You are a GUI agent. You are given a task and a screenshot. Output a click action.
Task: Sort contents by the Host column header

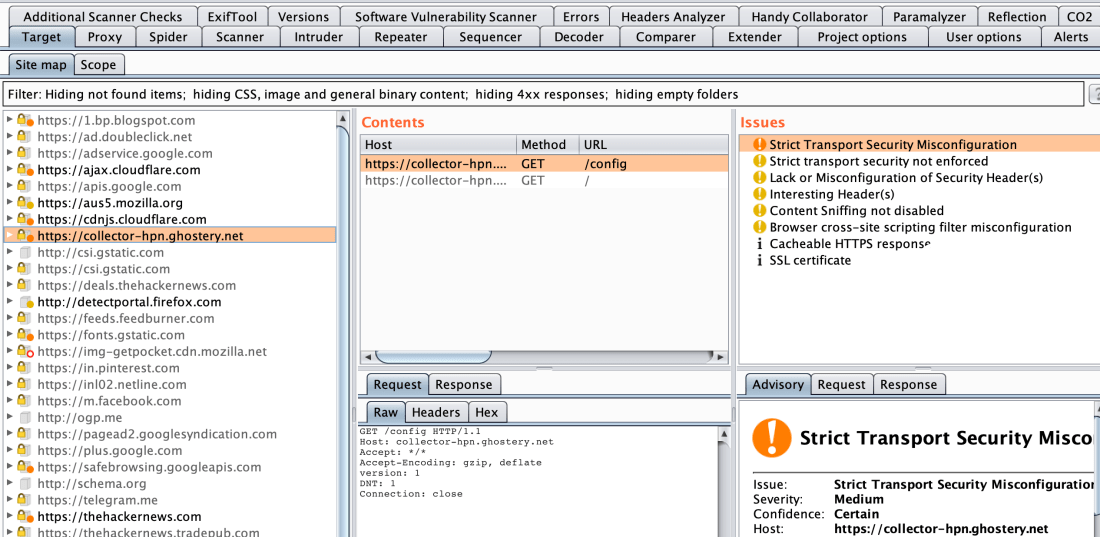[x=438, y=145]
